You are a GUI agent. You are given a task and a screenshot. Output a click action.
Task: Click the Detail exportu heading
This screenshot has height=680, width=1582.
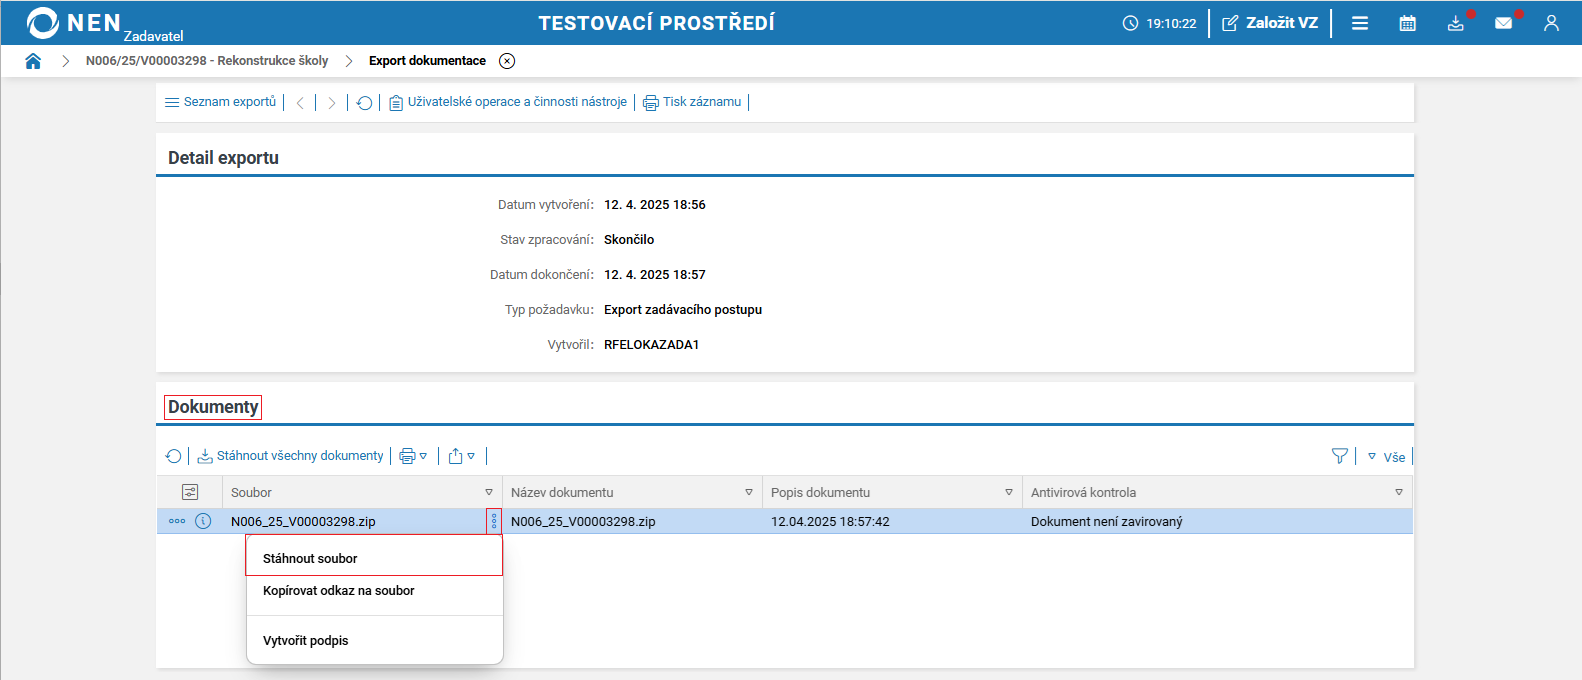pyautogui.click(x=223, y=158)
